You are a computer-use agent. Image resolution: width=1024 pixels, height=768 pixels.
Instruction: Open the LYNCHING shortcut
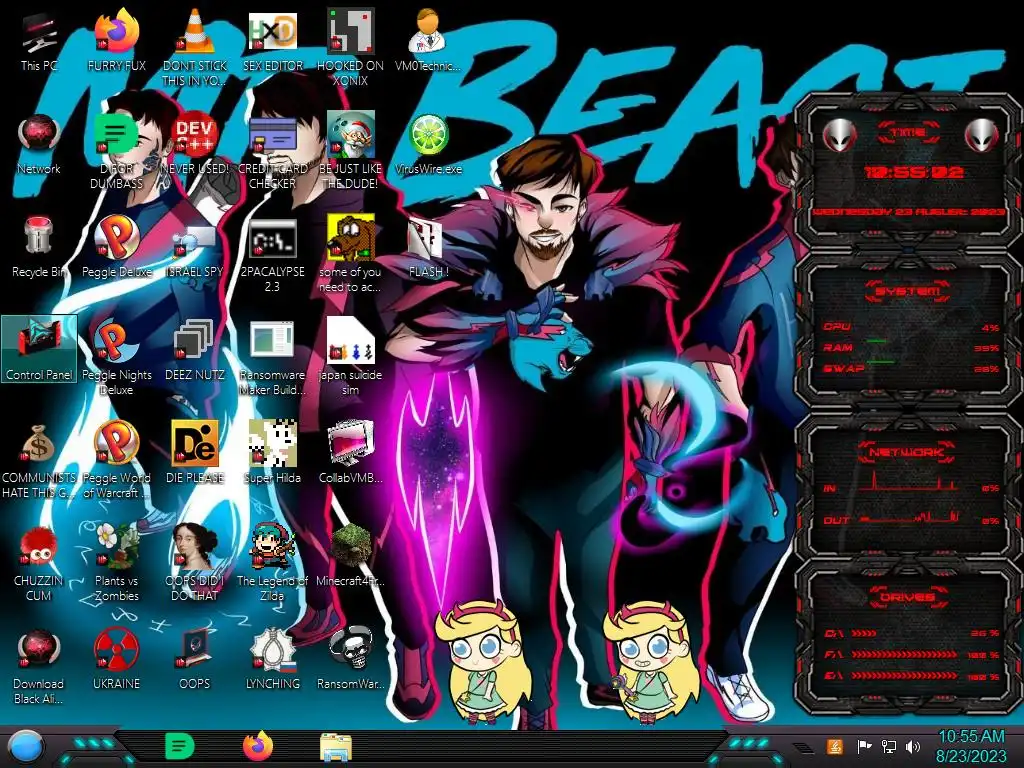[272, 661]
